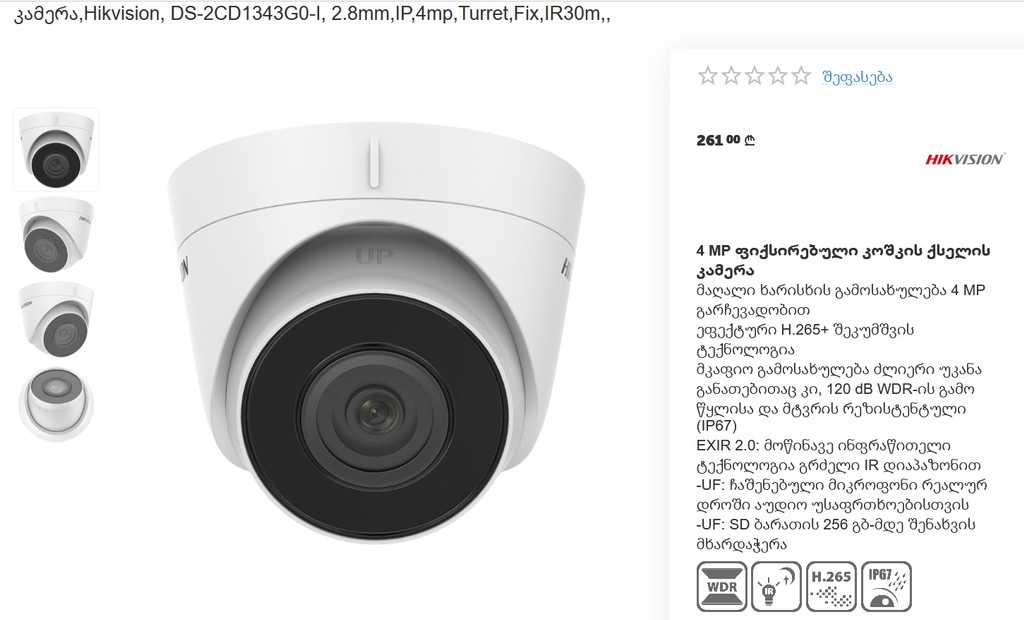Click the WDR feature icon
The image size is (1024, 620).
click(722, 586)
